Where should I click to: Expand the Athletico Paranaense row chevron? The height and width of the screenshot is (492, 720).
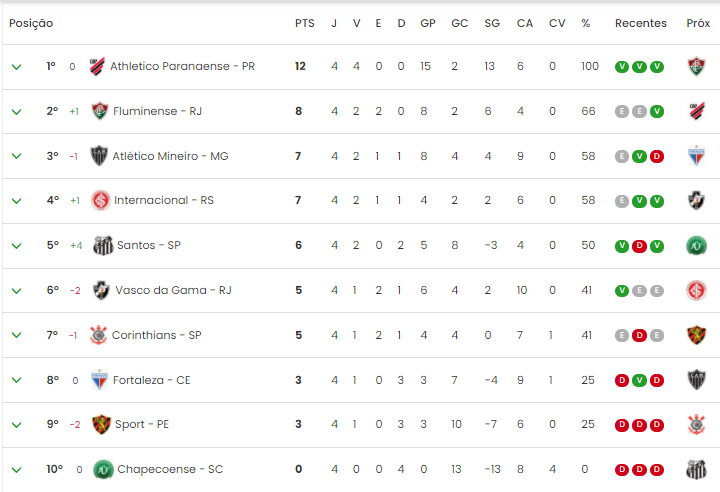click(x=17, y=67)
